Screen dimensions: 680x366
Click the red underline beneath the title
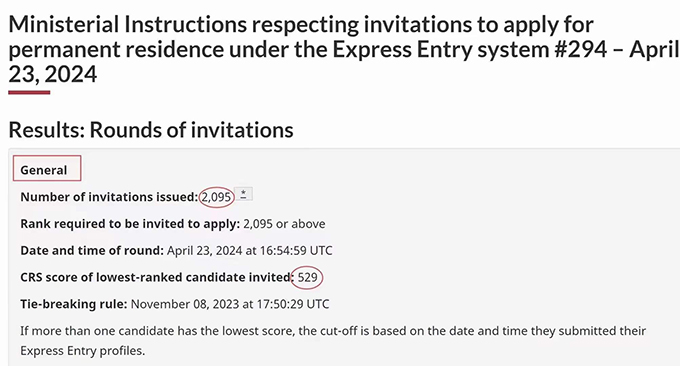(29, 92)
